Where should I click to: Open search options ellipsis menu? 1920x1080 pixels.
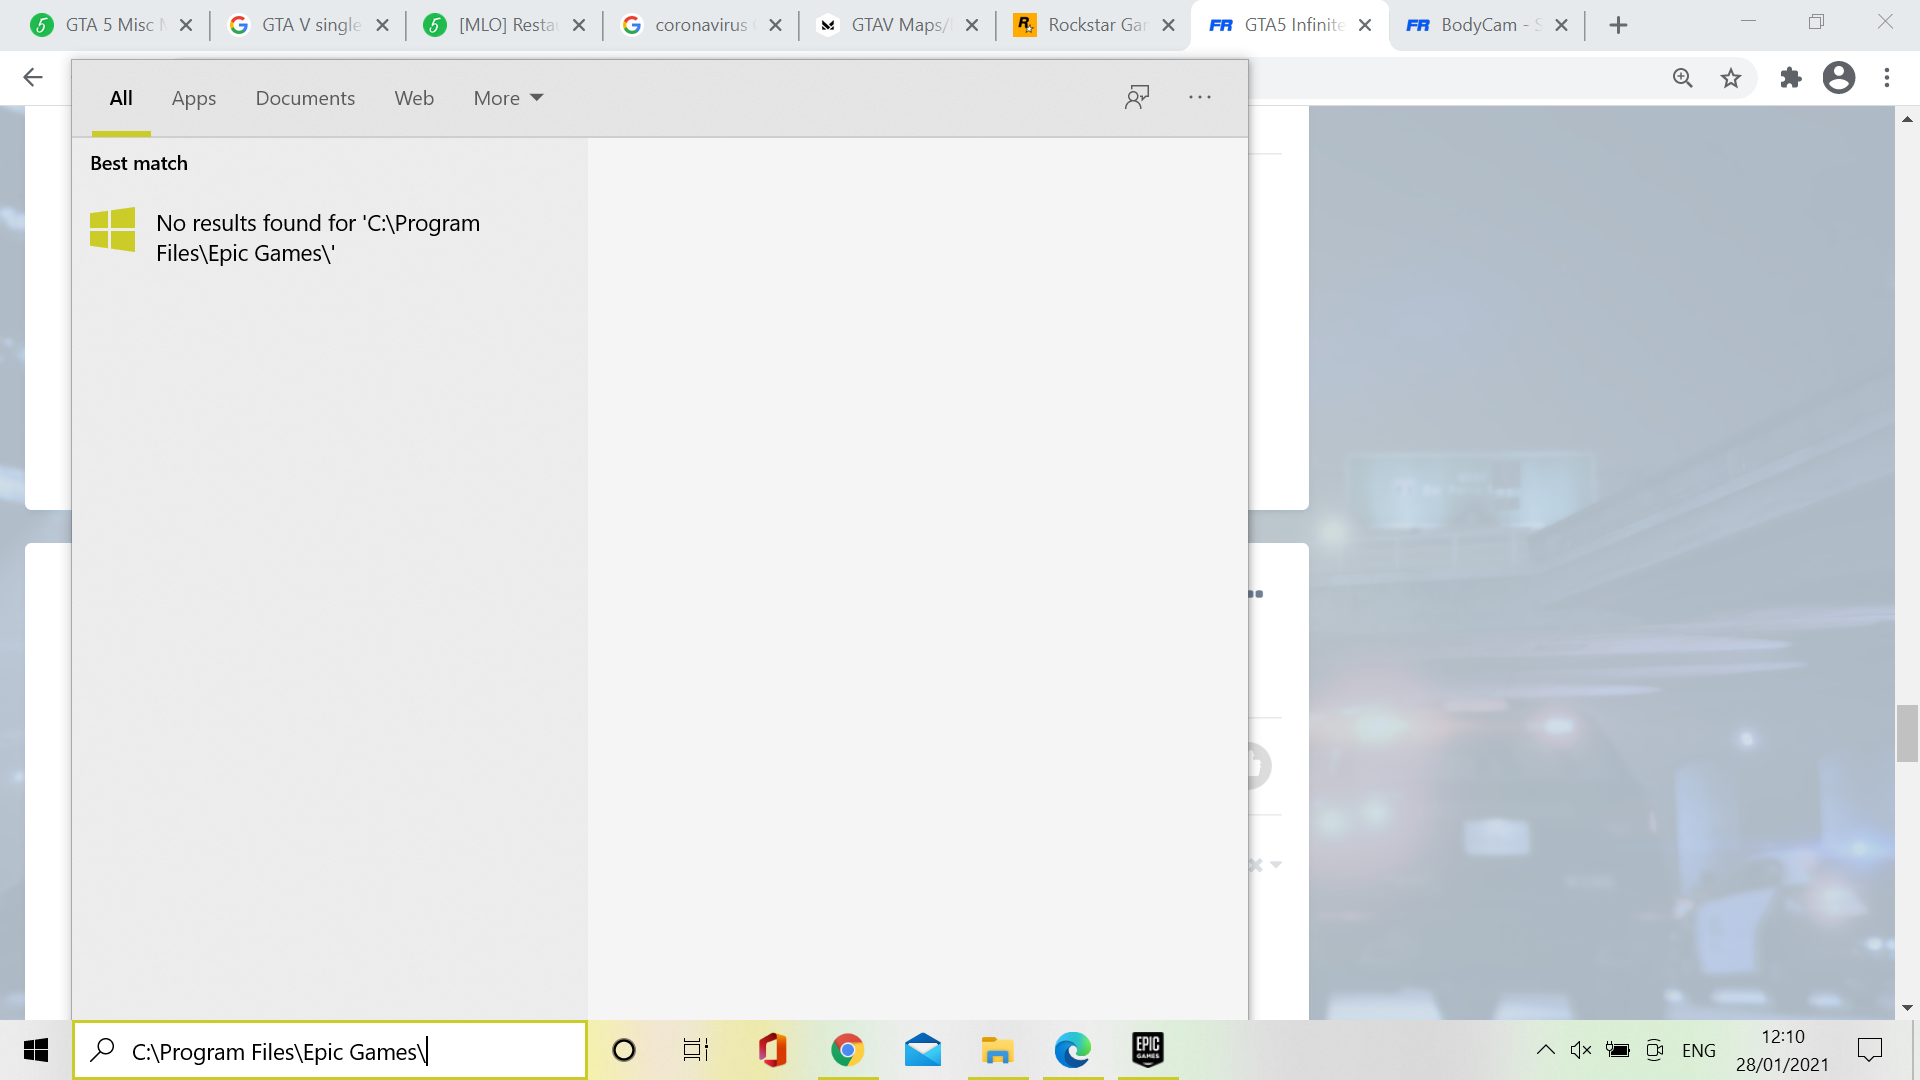click(x=1200, y=97)
